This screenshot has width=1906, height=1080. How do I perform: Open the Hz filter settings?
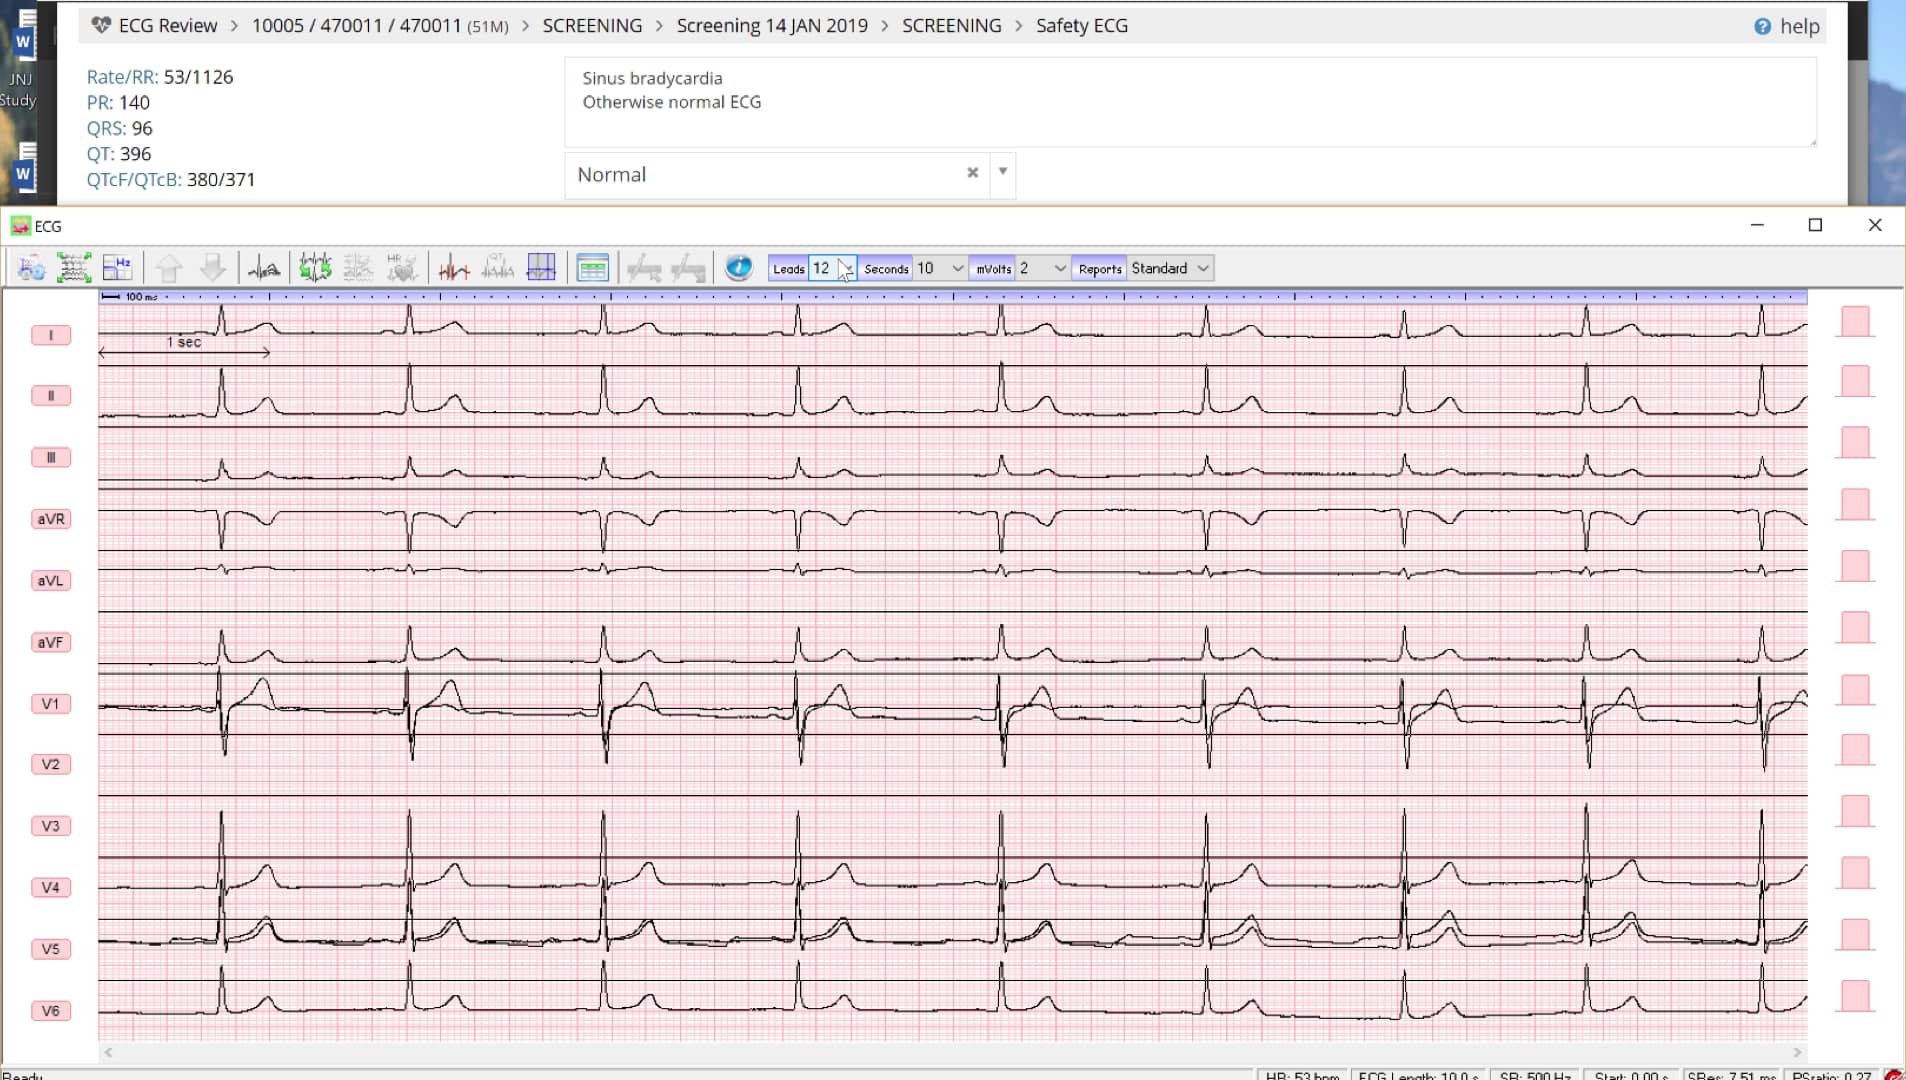118,267
